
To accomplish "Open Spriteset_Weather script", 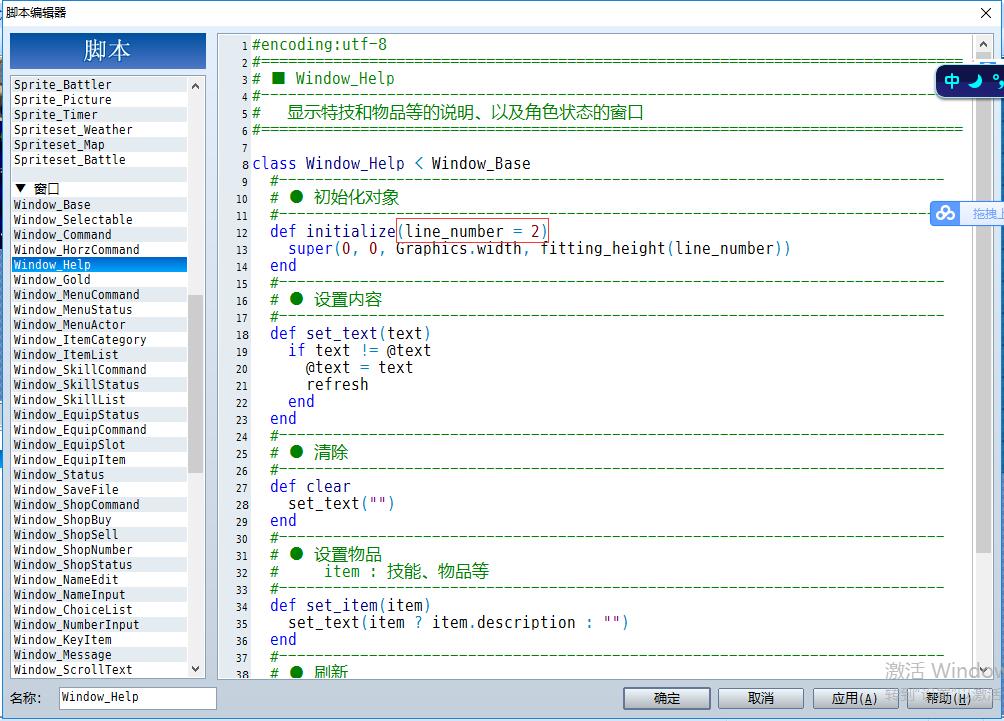I will [x=99, y=130].
